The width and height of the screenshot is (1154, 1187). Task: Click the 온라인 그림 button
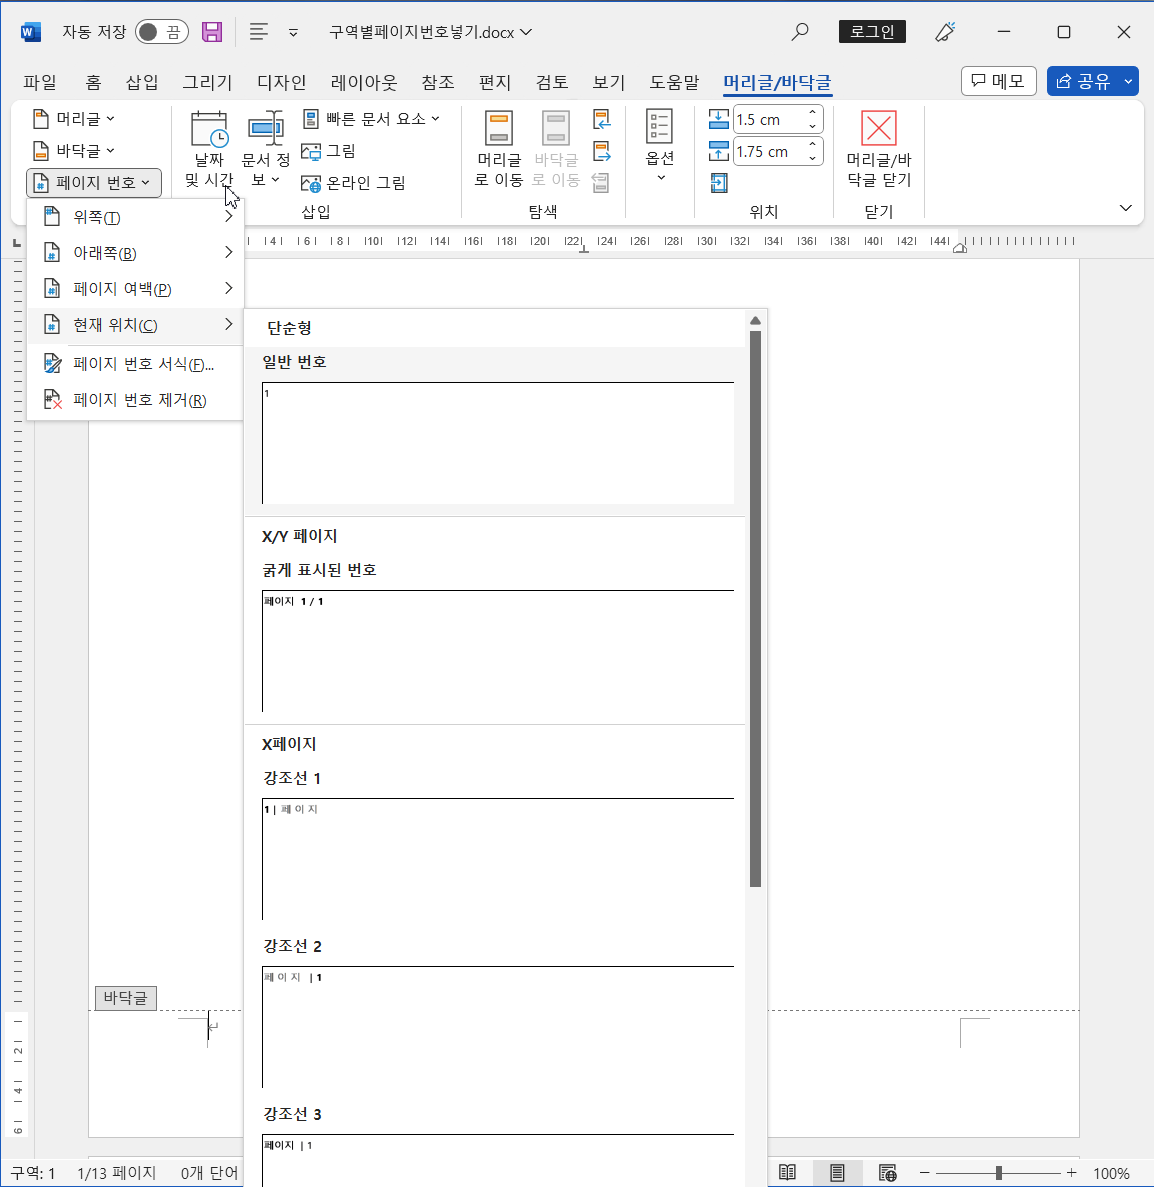(353, 182)
